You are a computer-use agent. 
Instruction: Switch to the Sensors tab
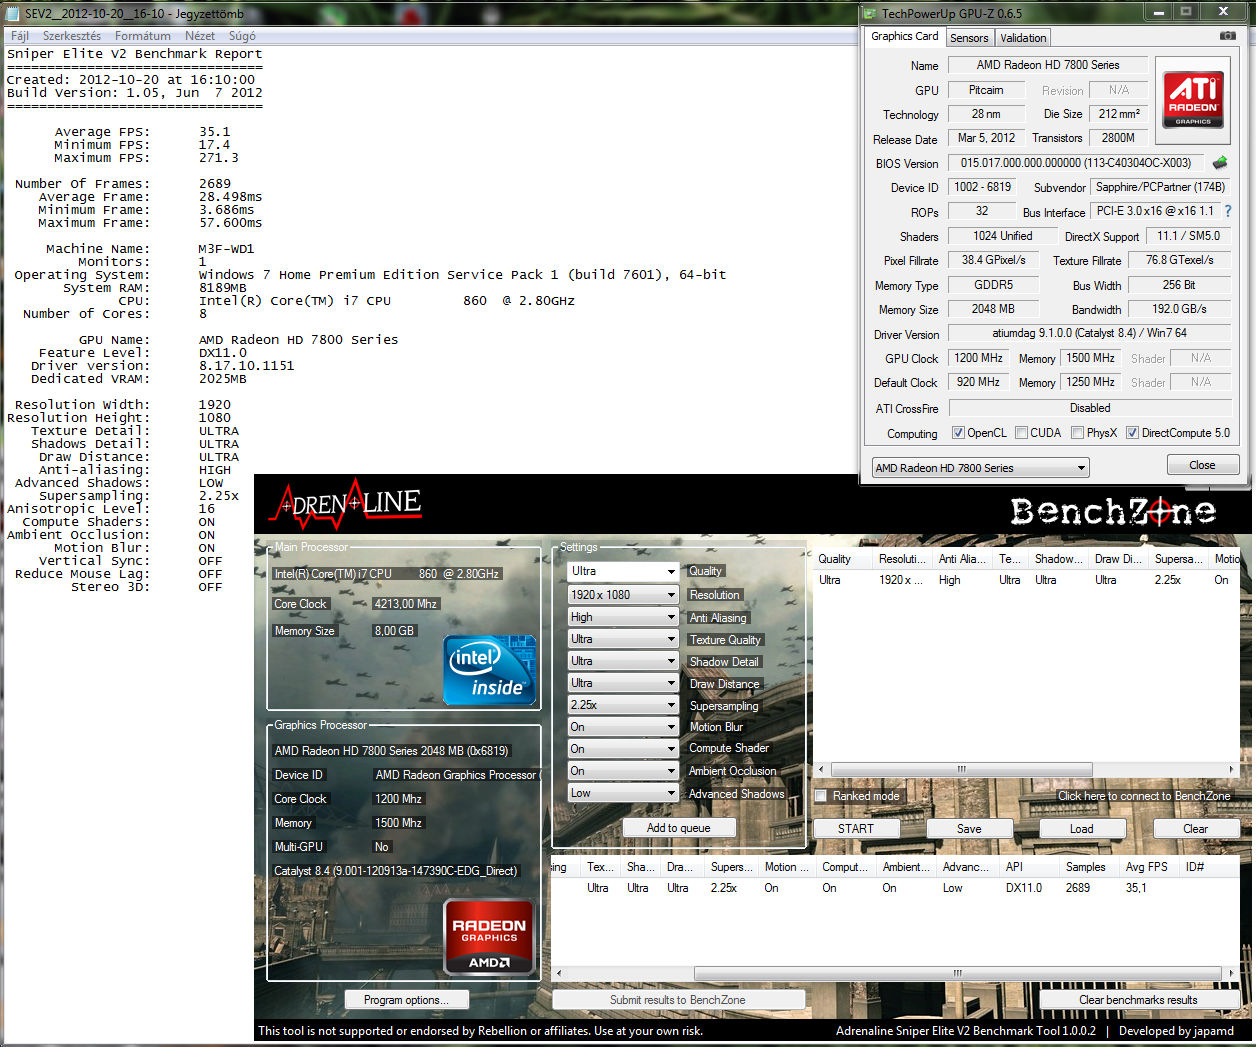969,38
